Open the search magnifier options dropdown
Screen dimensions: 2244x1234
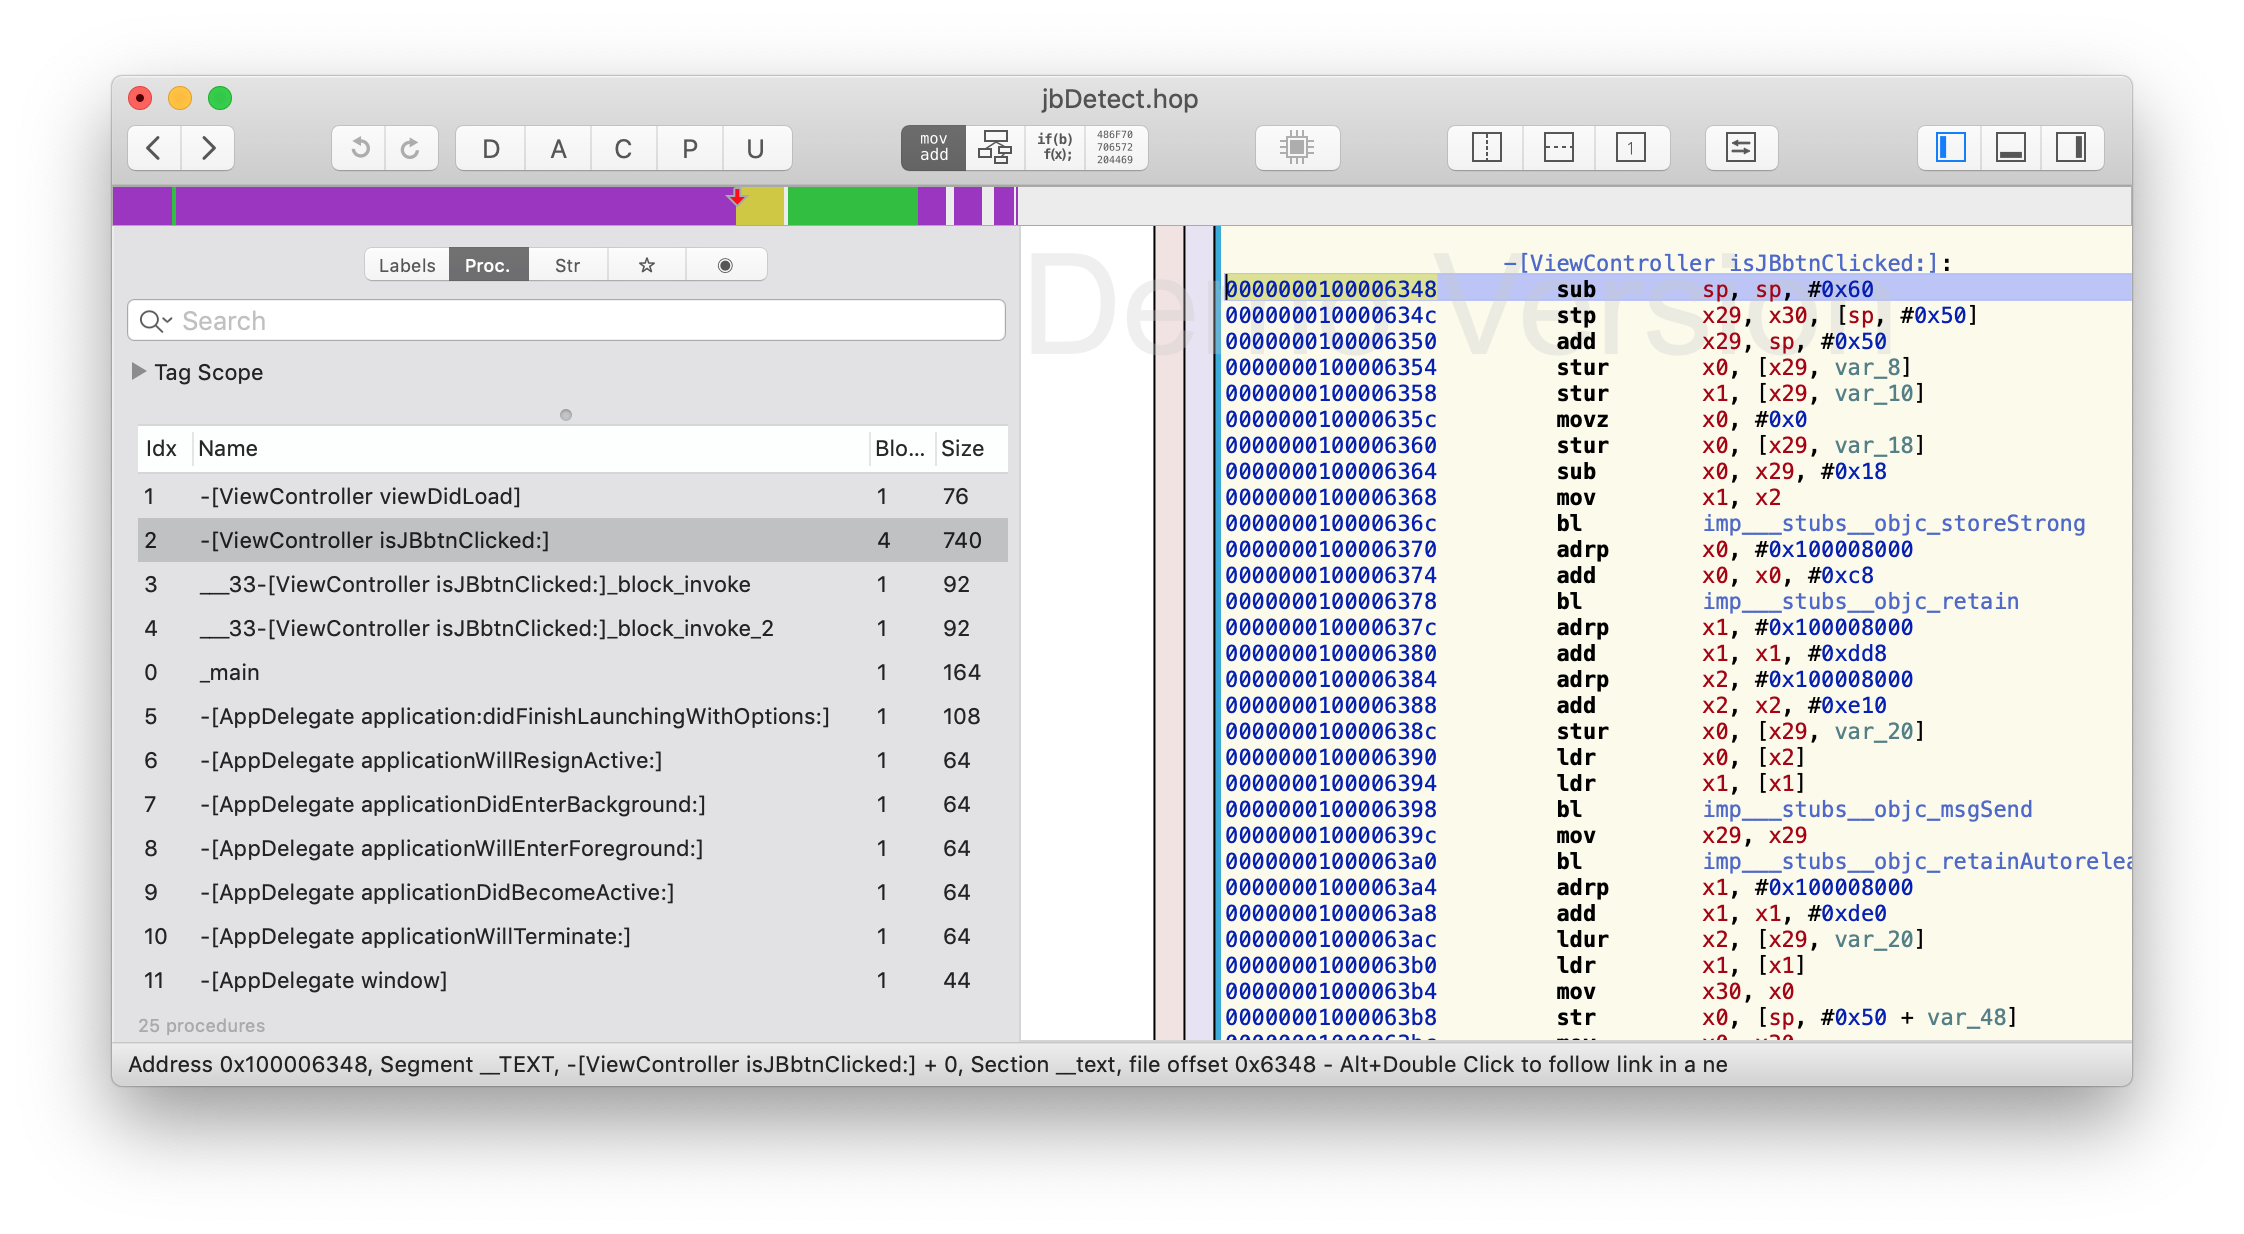pos(156,321)
